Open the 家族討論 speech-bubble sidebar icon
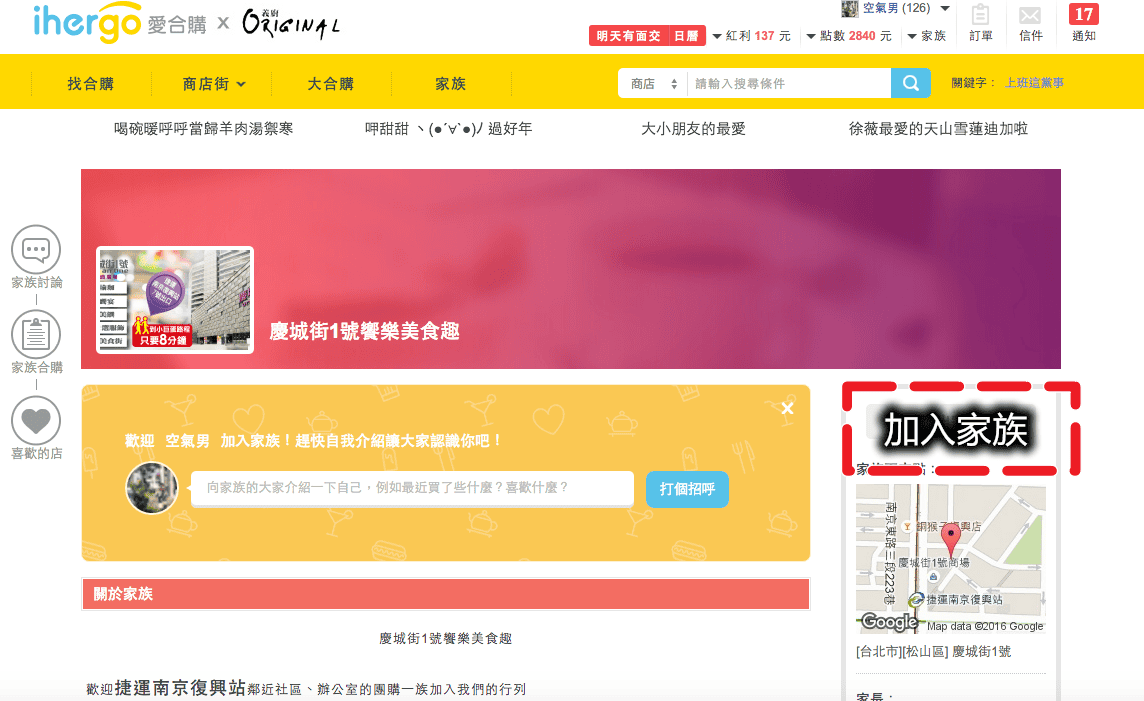Screen dimensions: 1144x701 coord(36,251)
